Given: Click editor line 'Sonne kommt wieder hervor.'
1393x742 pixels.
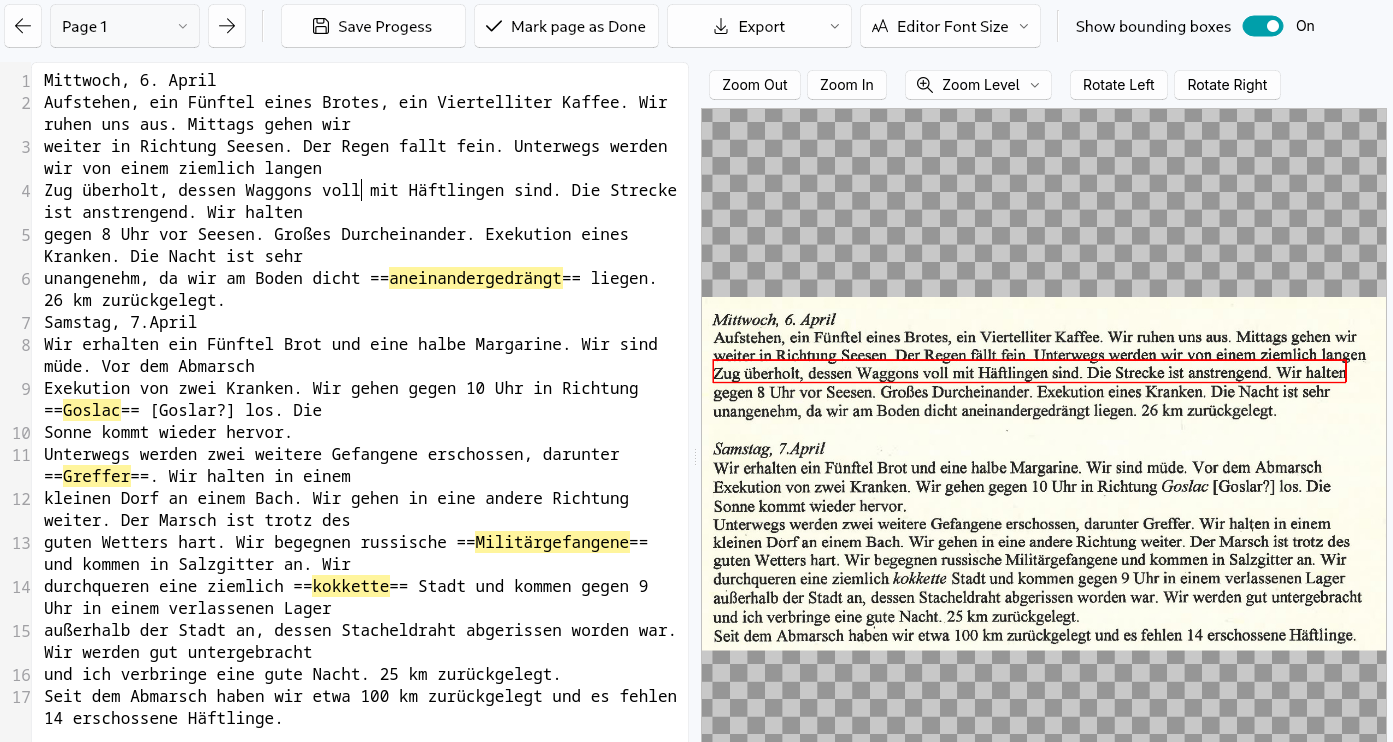Looking at the screenshot, I should [x=168, y=432].
